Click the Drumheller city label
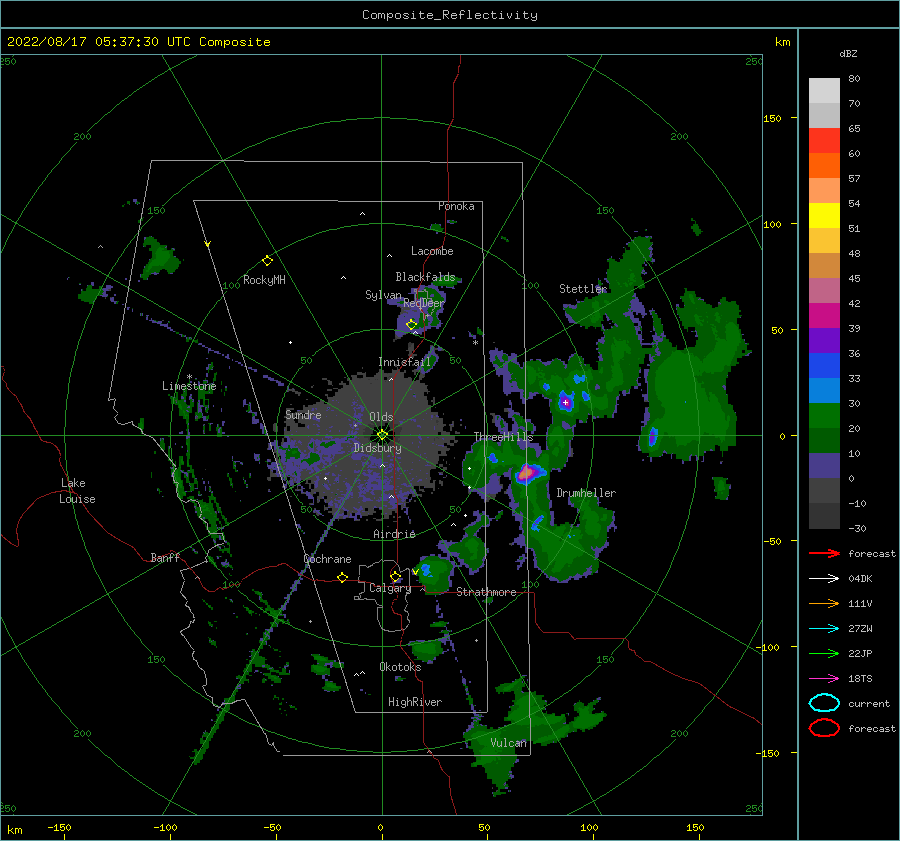This screenshot has width=900, height=841. point(586,493)
